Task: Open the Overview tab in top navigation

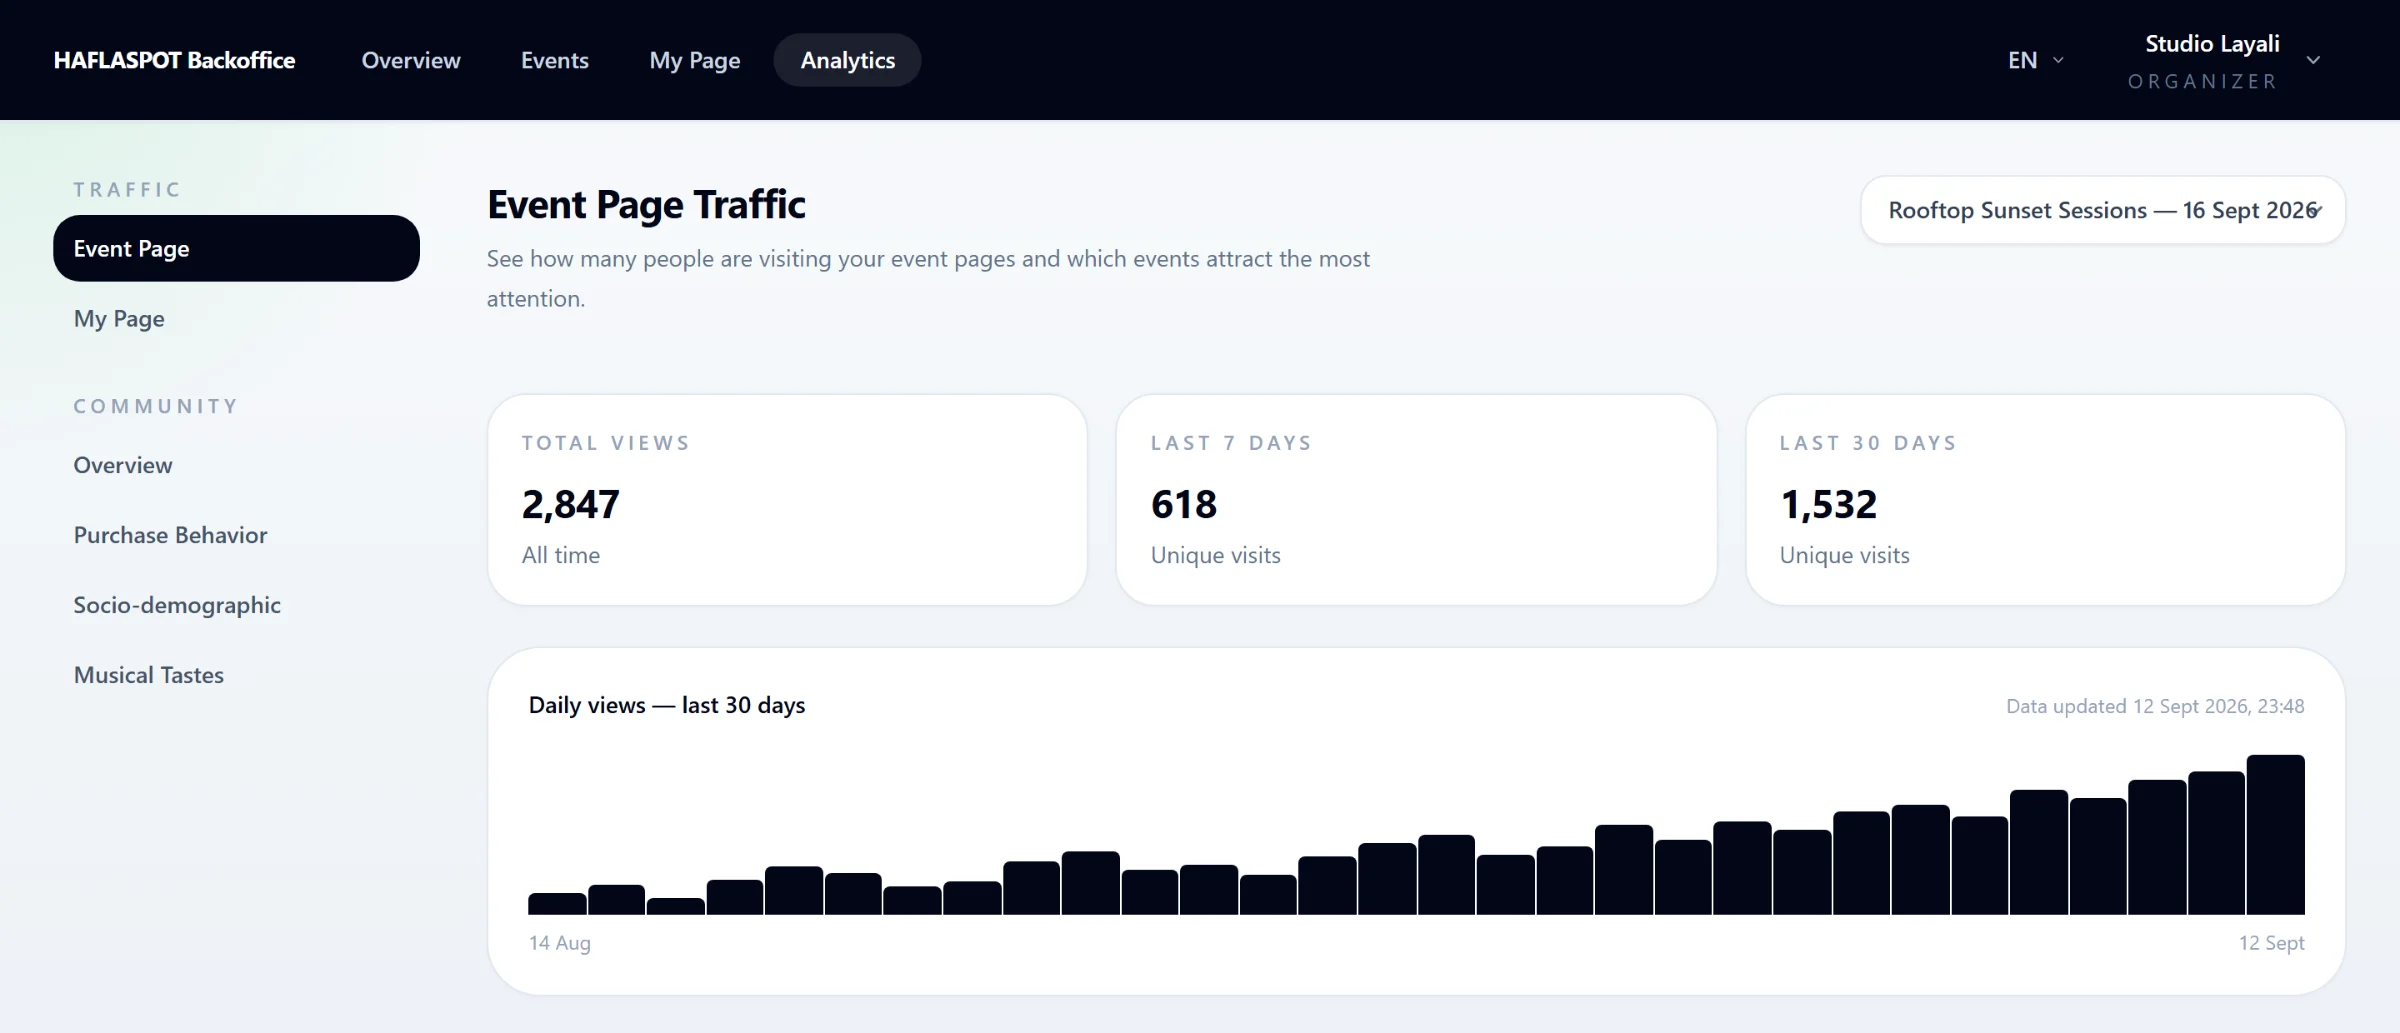Action: [411, 60]
